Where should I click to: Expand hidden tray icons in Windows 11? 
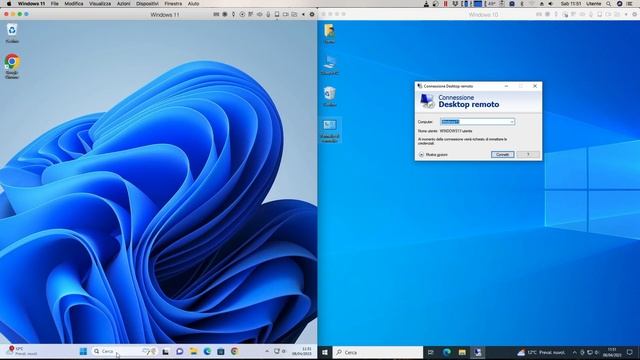pyautogui.click(x=267, y=351)
